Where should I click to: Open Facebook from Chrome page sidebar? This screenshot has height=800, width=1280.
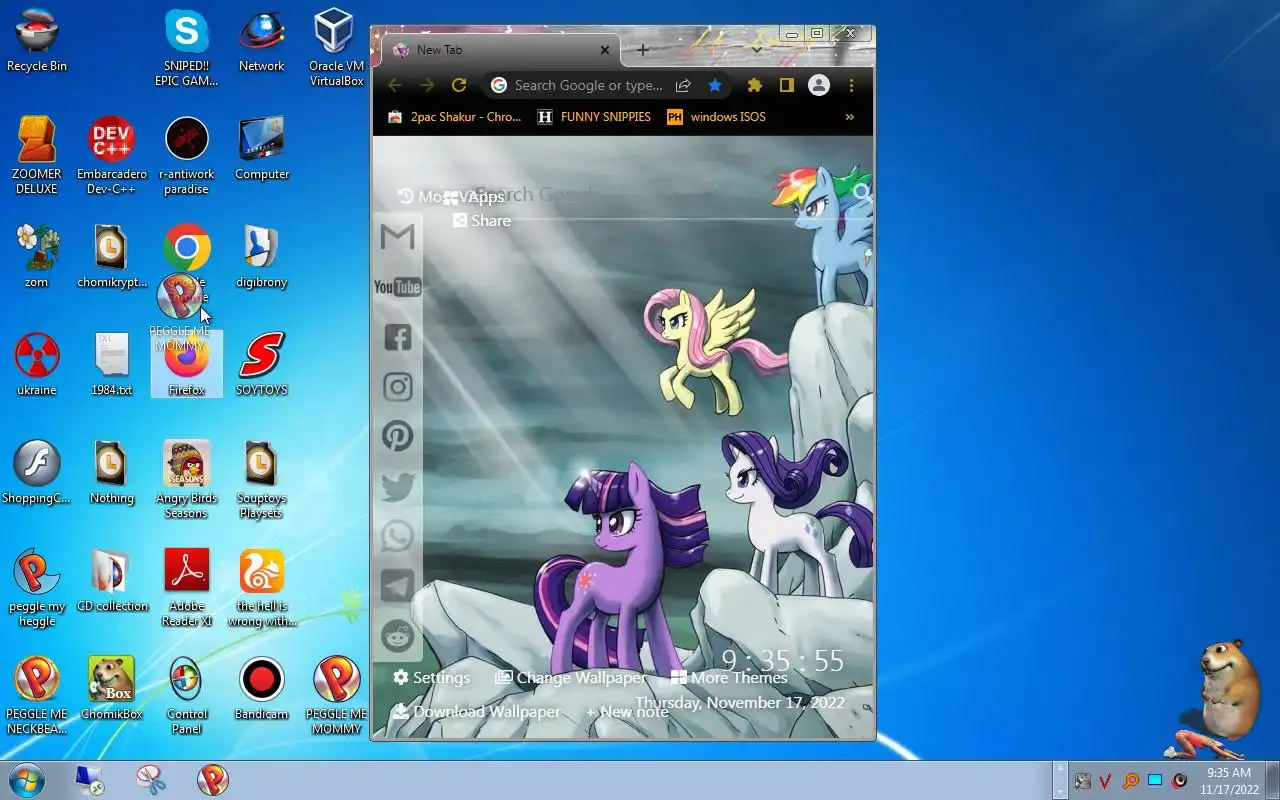398,337
